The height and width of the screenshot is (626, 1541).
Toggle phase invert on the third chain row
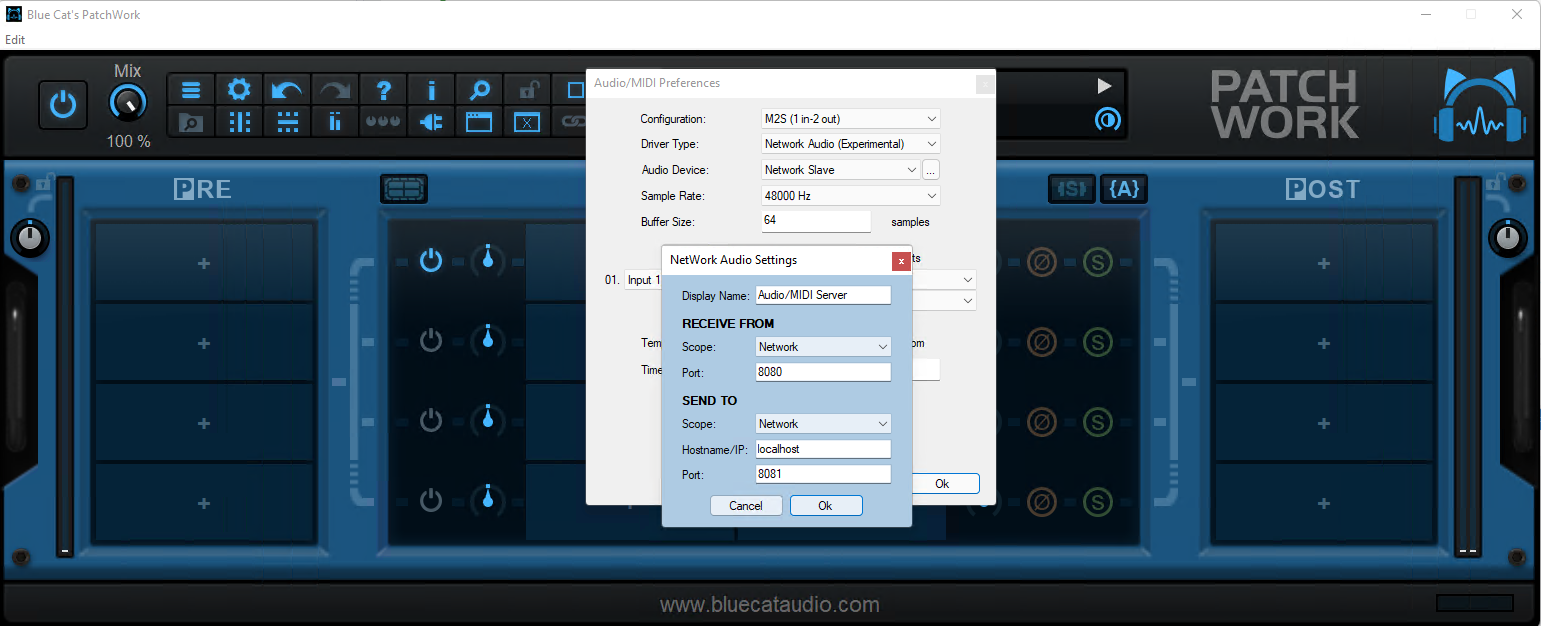[1042, 421]
